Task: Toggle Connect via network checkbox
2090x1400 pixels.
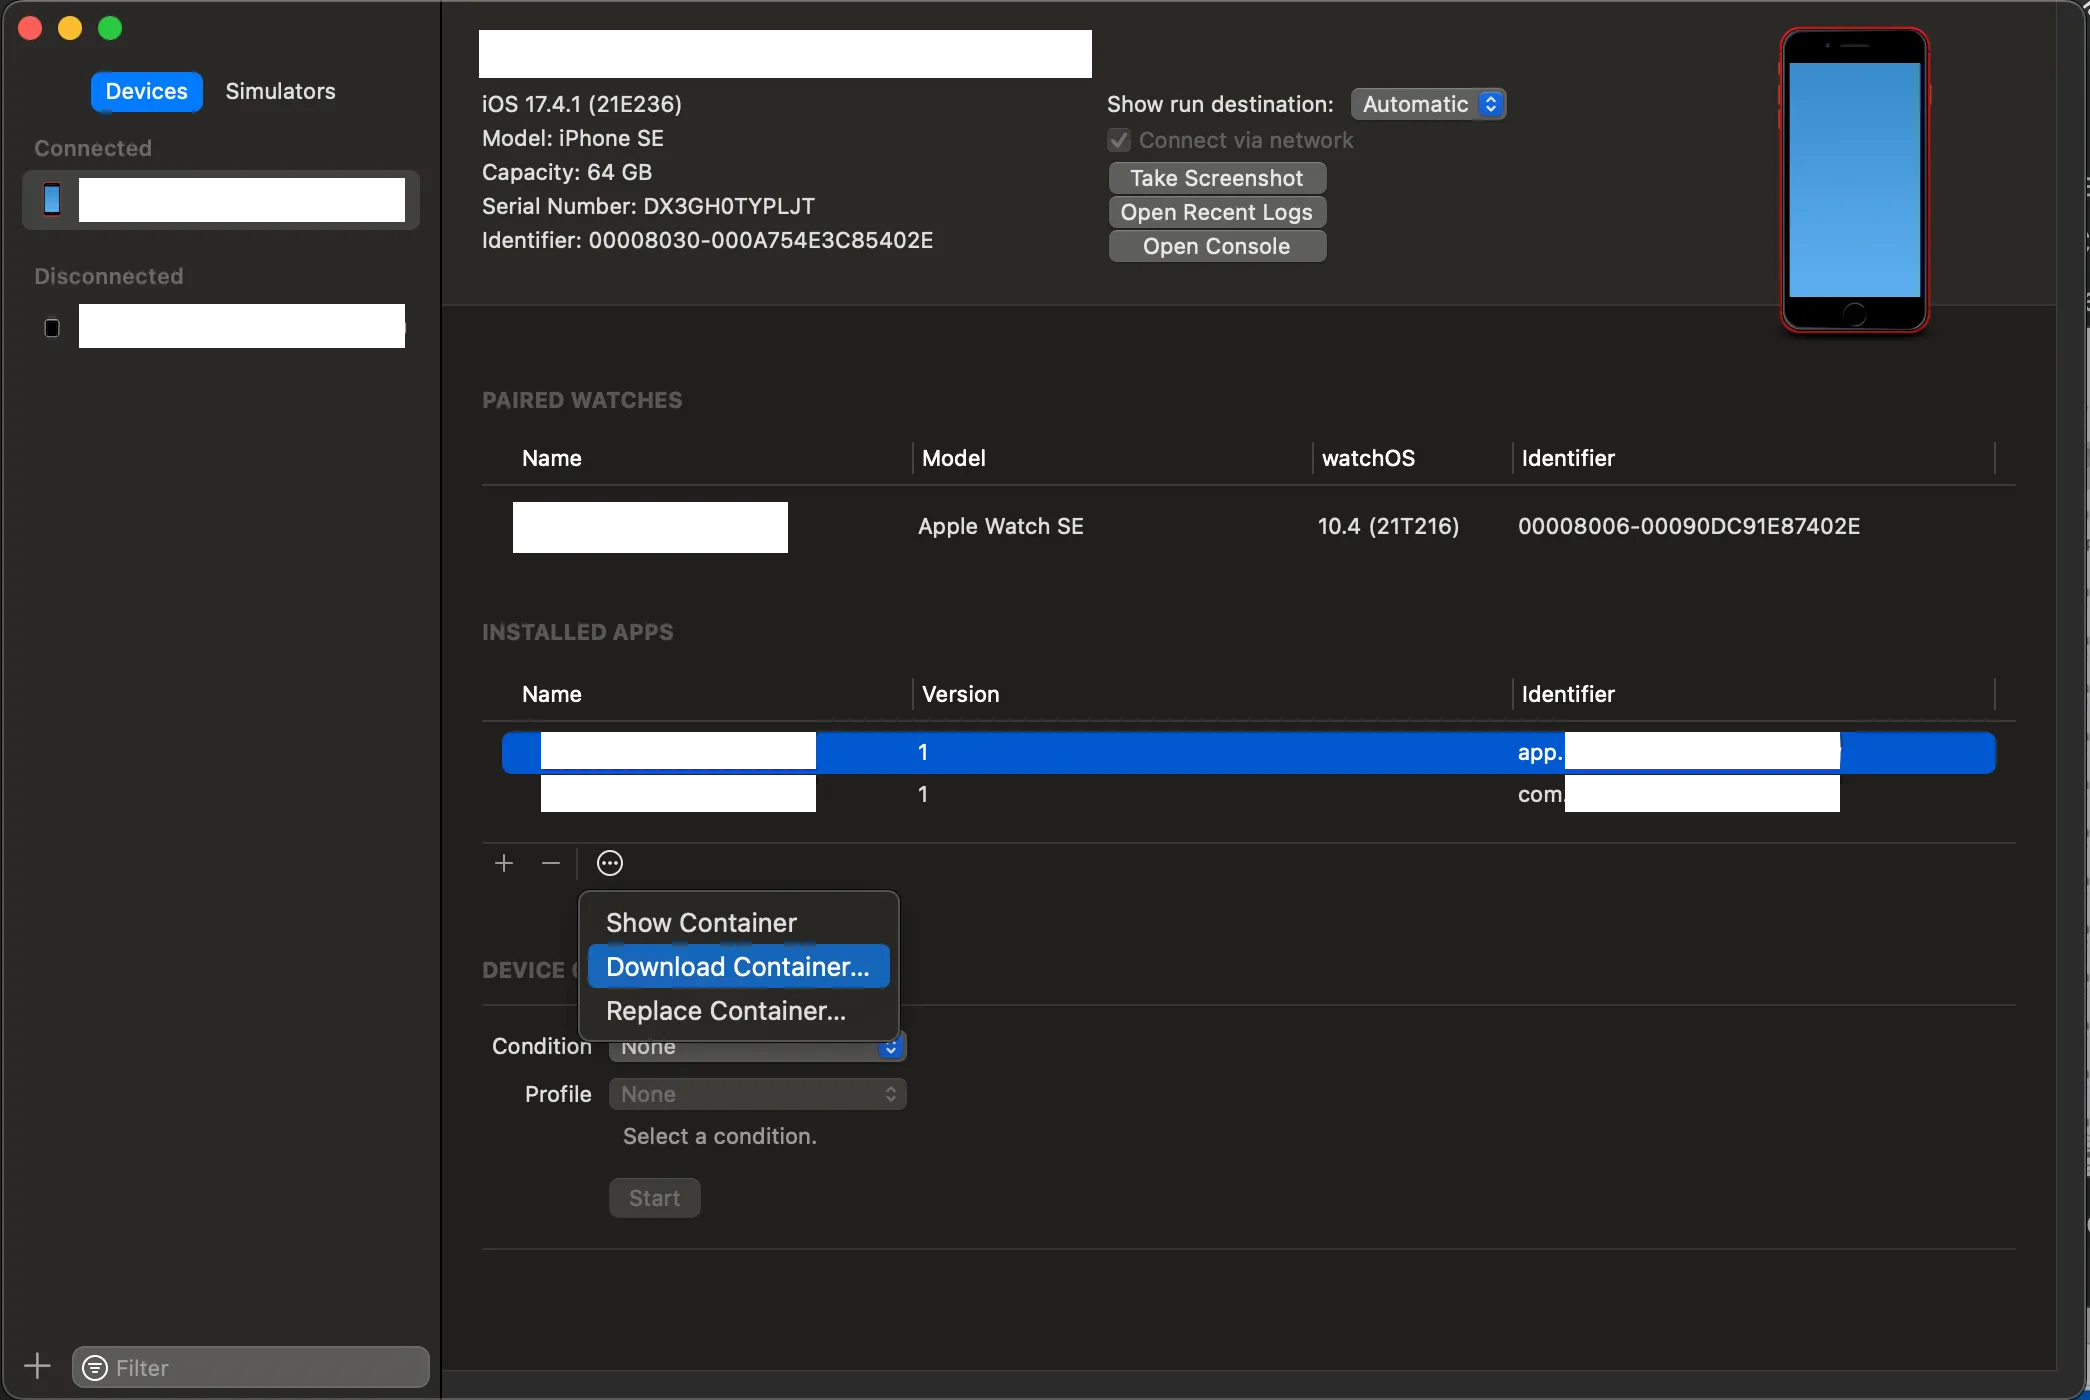Action: (1119, 140)
